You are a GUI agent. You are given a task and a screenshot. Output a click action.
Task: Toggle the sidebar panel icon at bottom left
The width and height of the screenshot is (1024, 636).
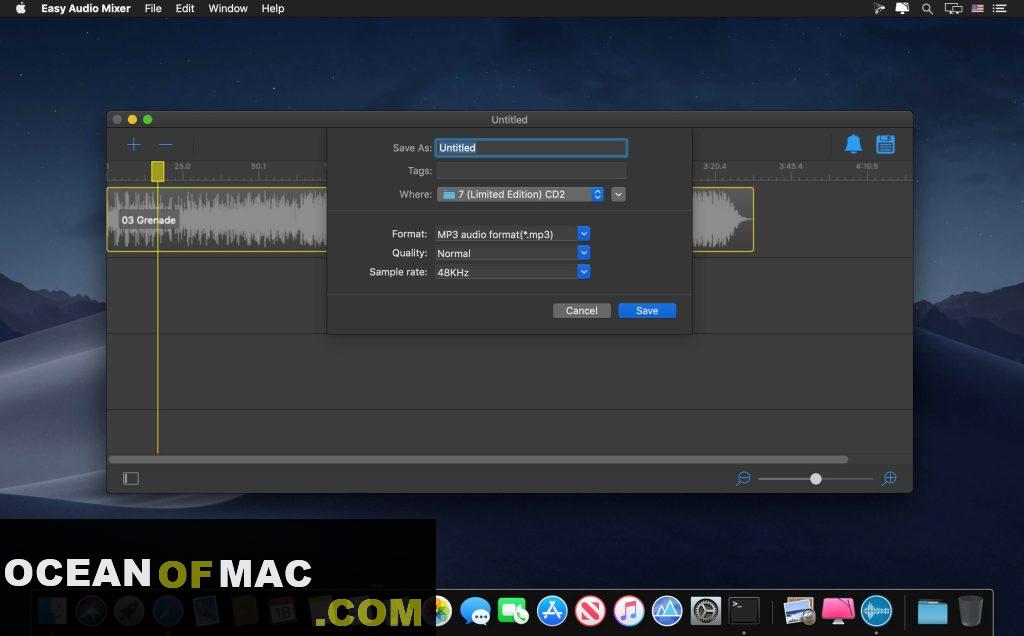tap(131, 479)
